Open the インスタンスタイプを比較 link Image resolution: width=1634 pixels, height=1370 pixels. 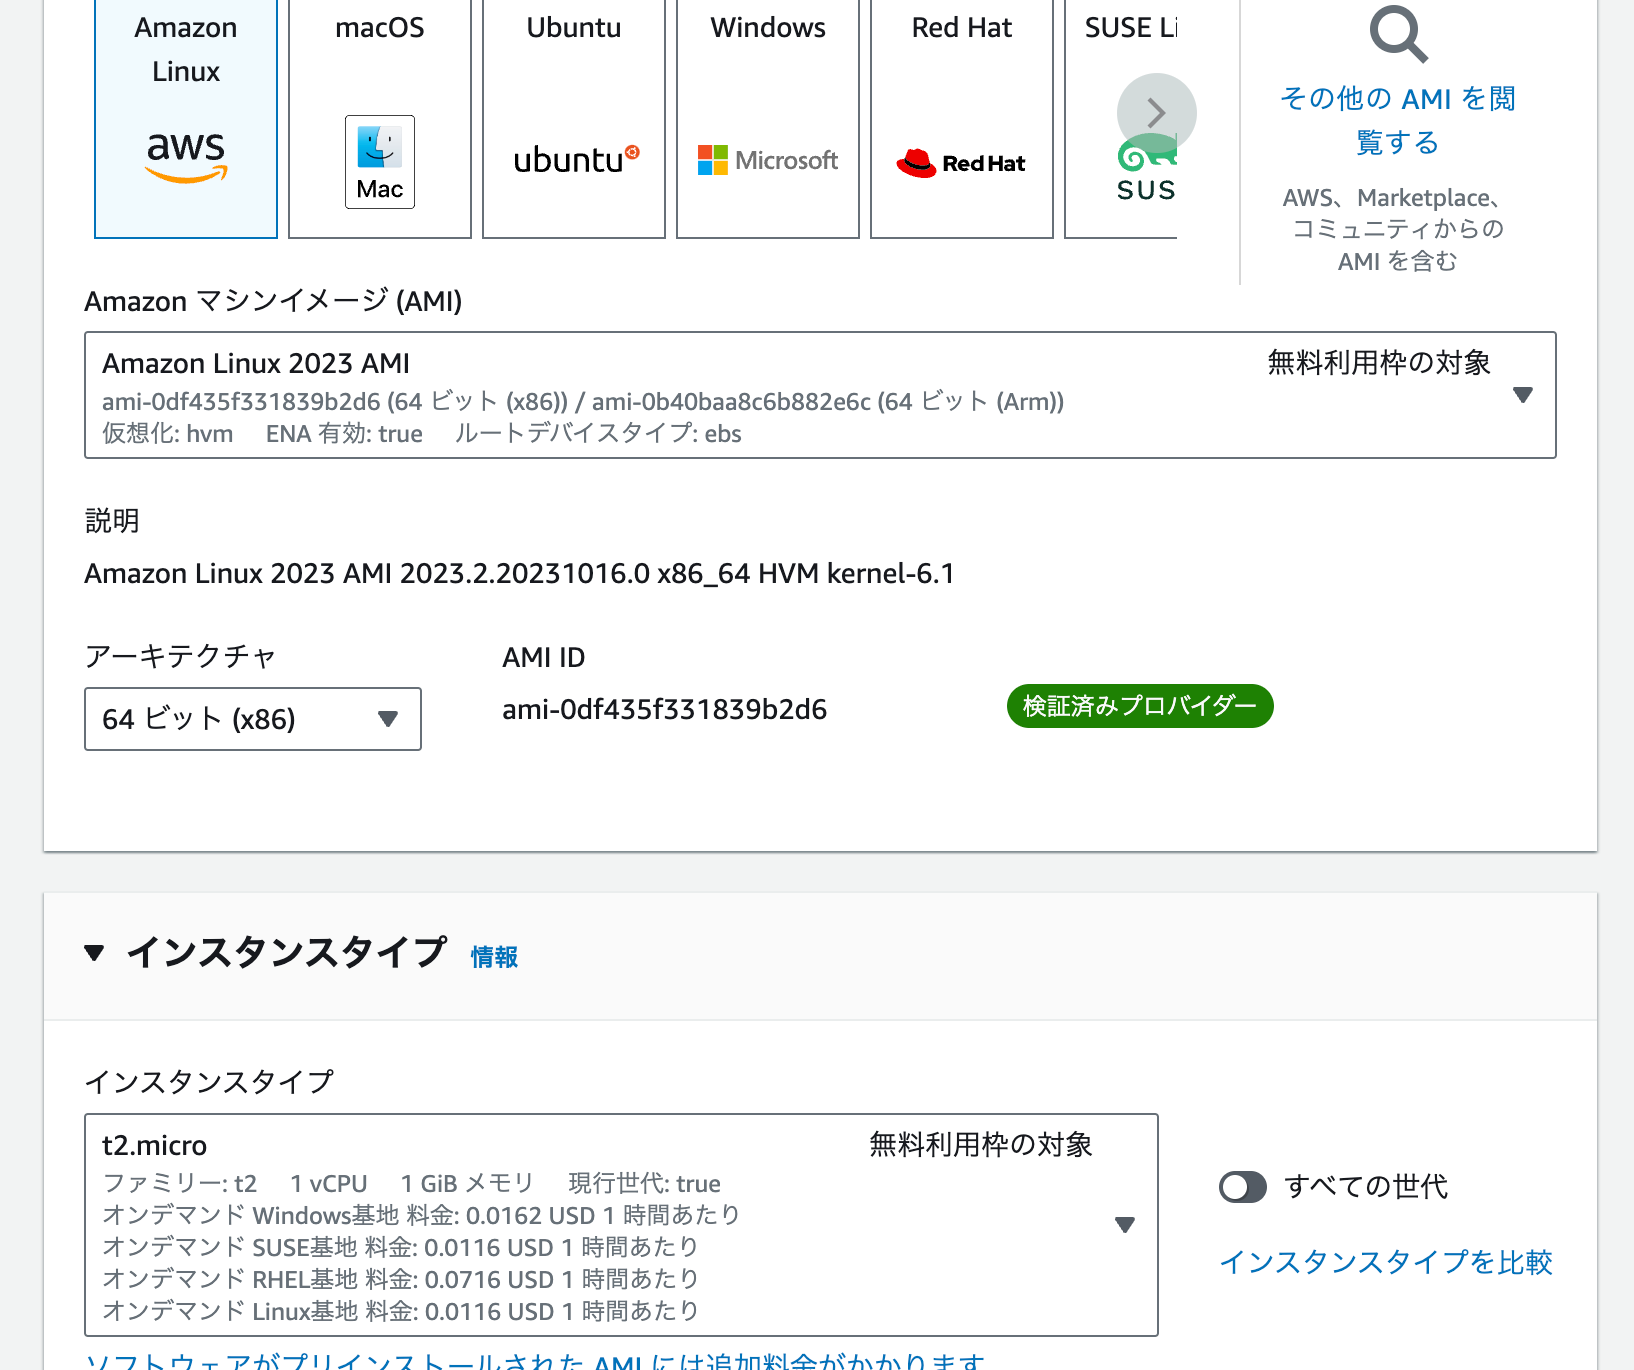pyautogui.click(x=1386, y=1262)
